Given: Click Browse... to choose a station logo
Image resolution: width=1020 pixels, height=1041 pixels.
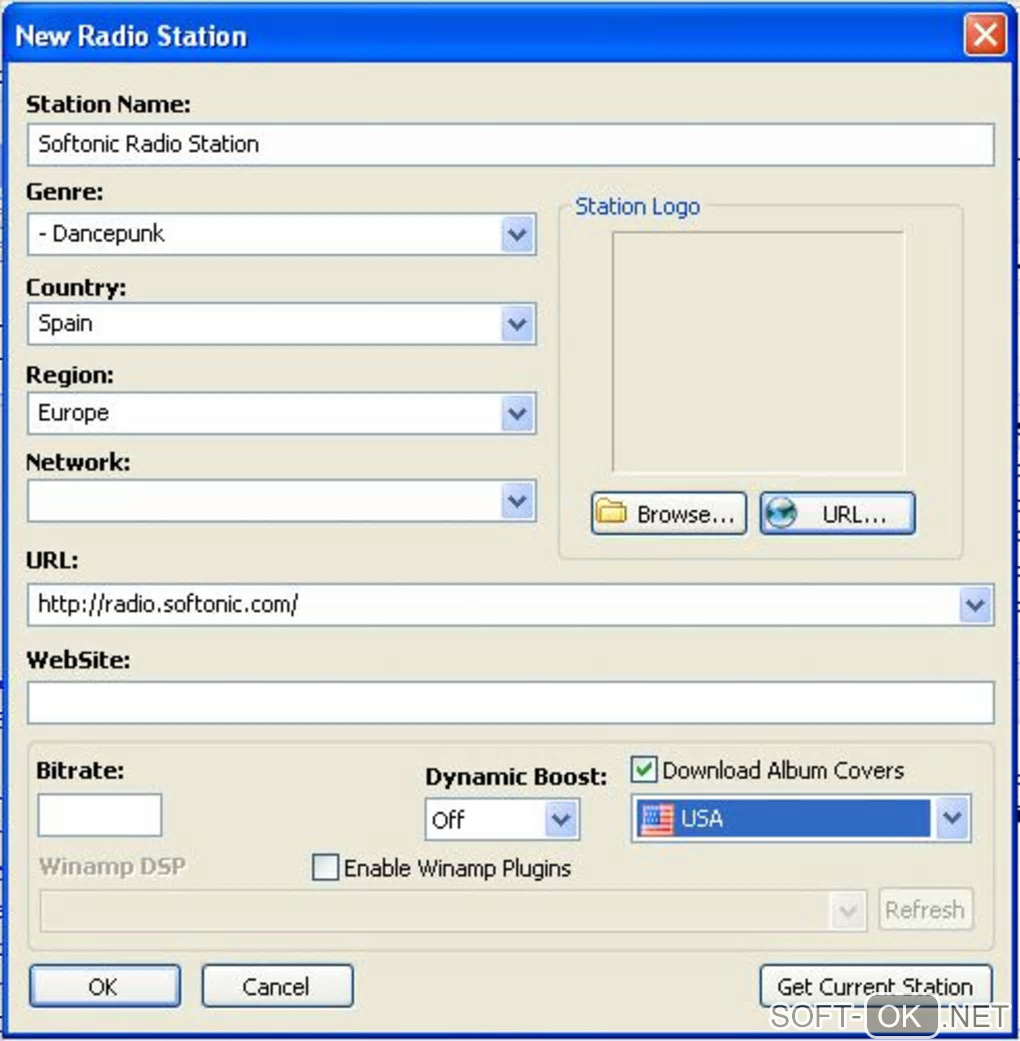Looking at the screenshot, I should tap(669, 513).
